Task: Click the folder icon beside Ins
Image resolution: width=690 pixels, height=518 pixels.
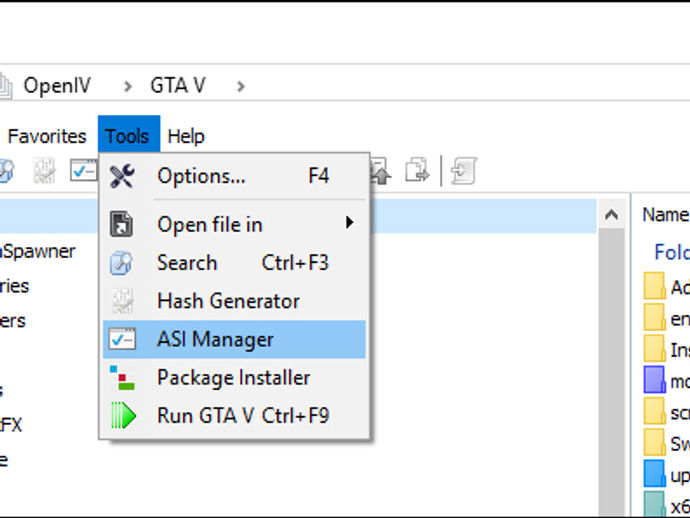Action: coord(654,348)
